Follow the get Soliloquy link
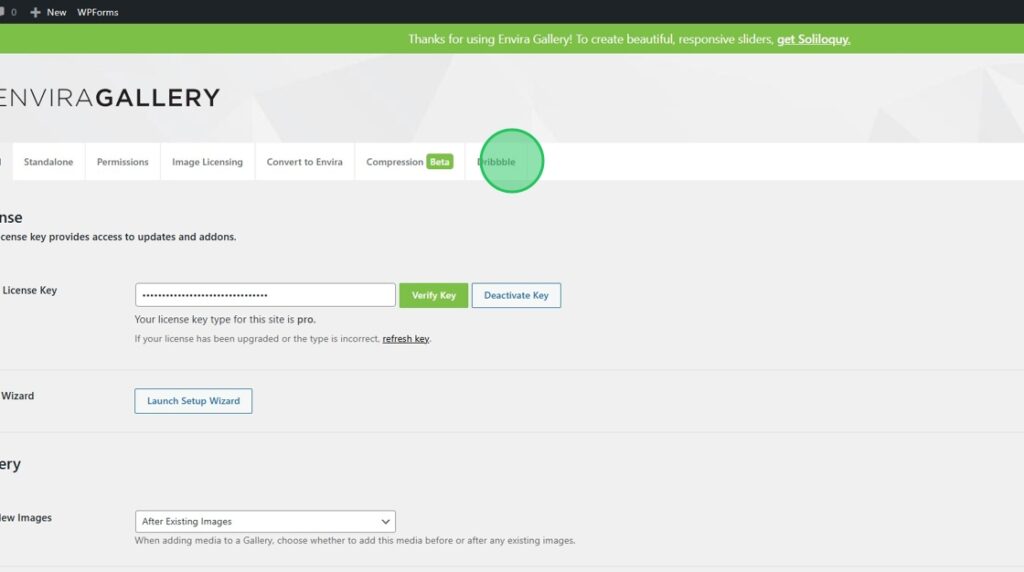Viewport: 1024px width, 572px height. click(x=813, y=39)
